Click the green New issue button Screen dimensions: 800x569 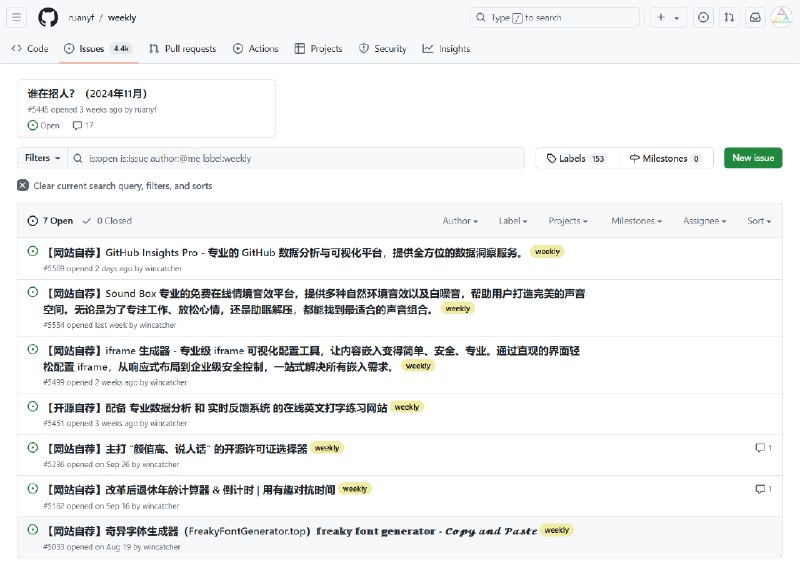click(753, 158)
